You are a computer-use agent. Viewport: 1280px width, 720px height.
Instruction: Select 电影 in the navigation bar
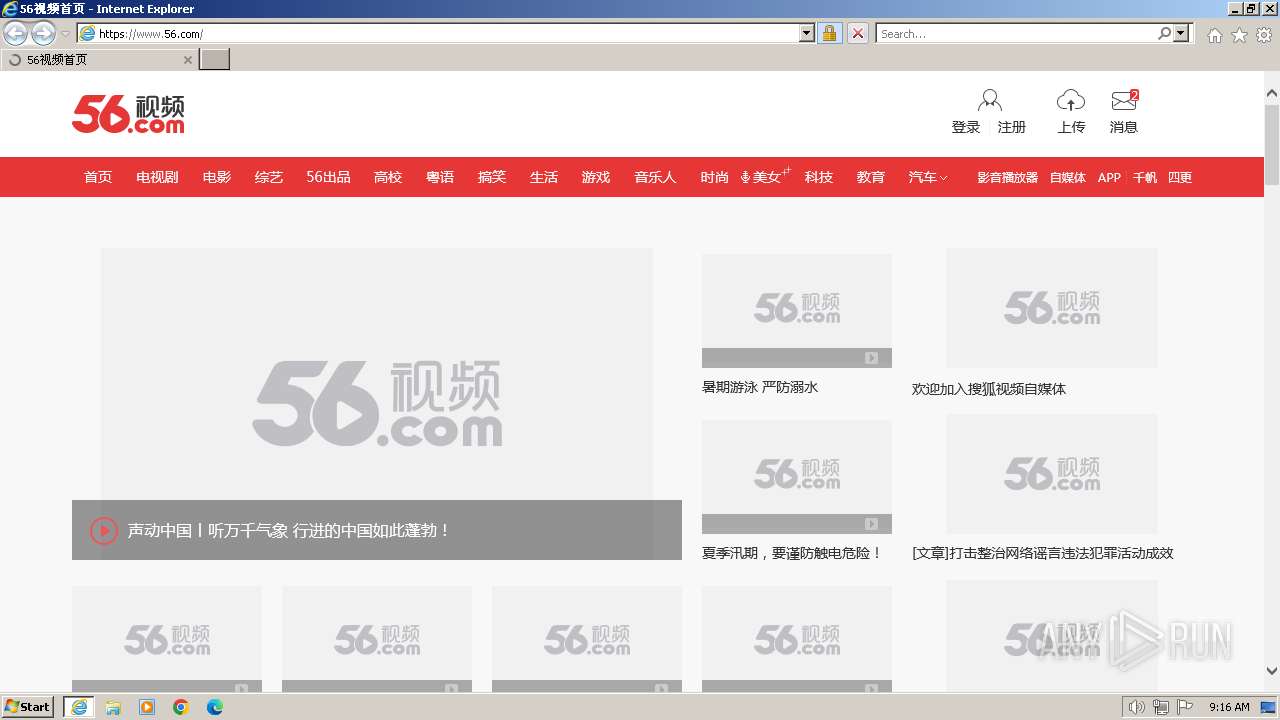(217, 177)
